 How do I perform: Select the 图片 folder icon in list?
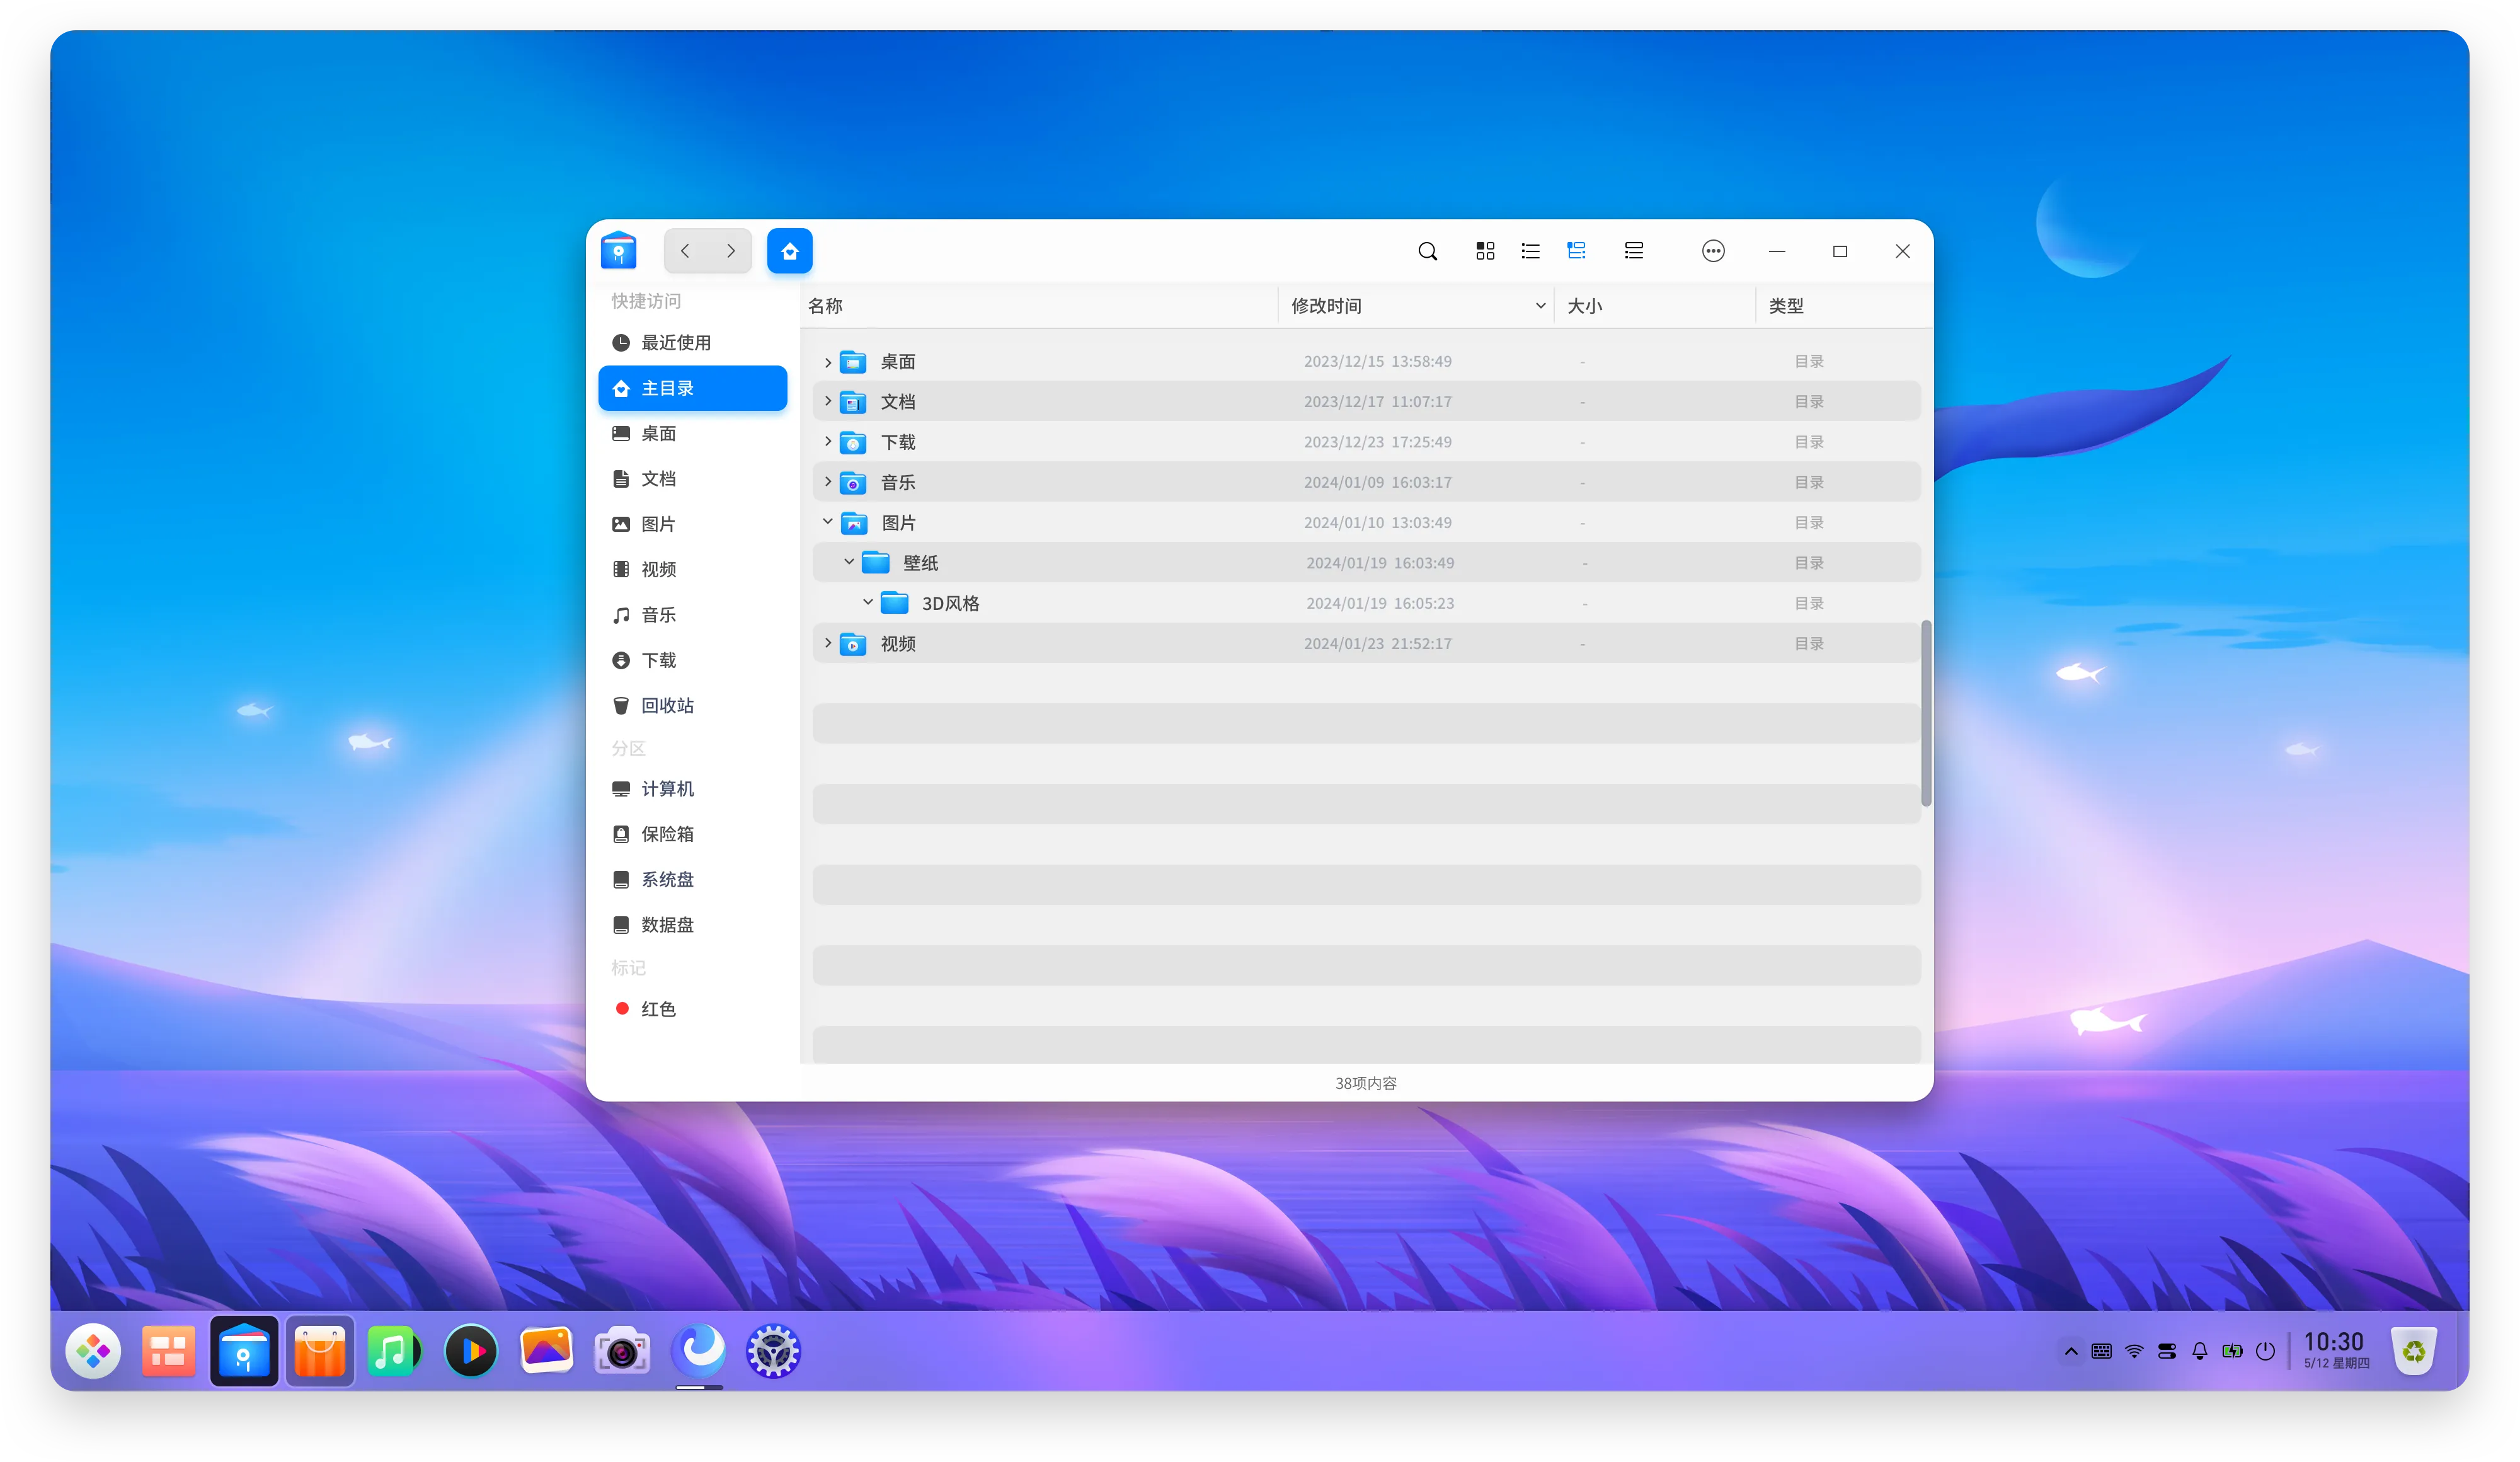854,523
